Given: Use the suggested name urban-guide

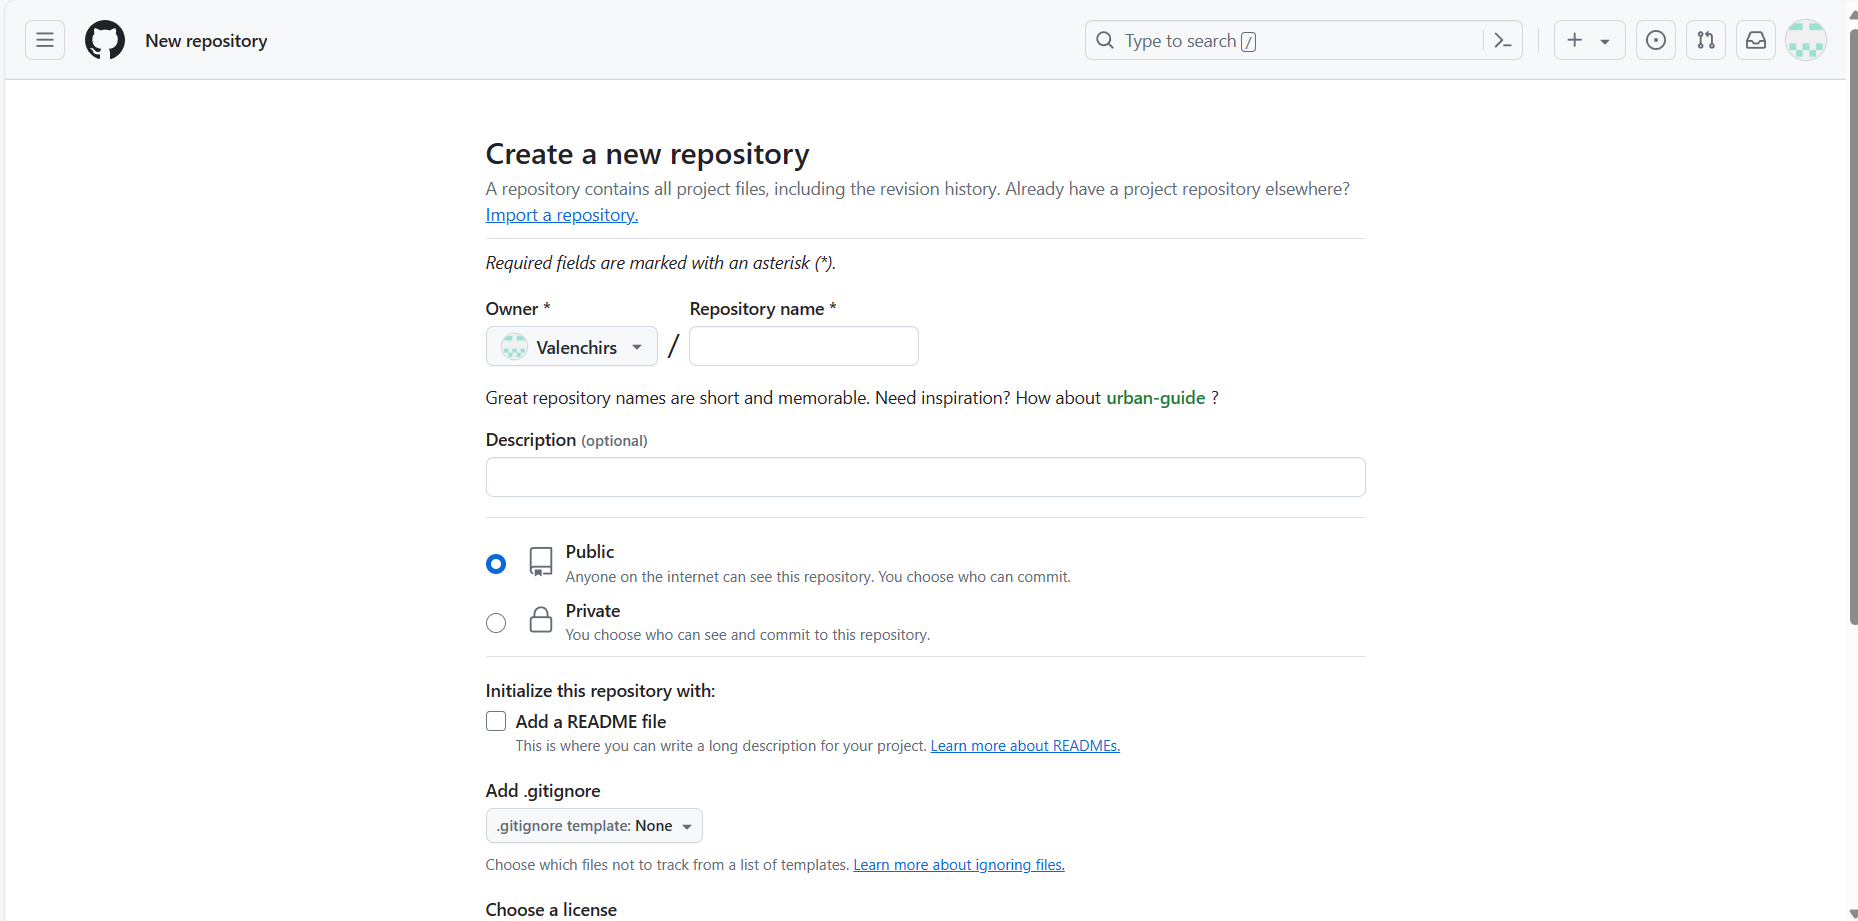Looking at the screenshot, I should coord(1155,398).
